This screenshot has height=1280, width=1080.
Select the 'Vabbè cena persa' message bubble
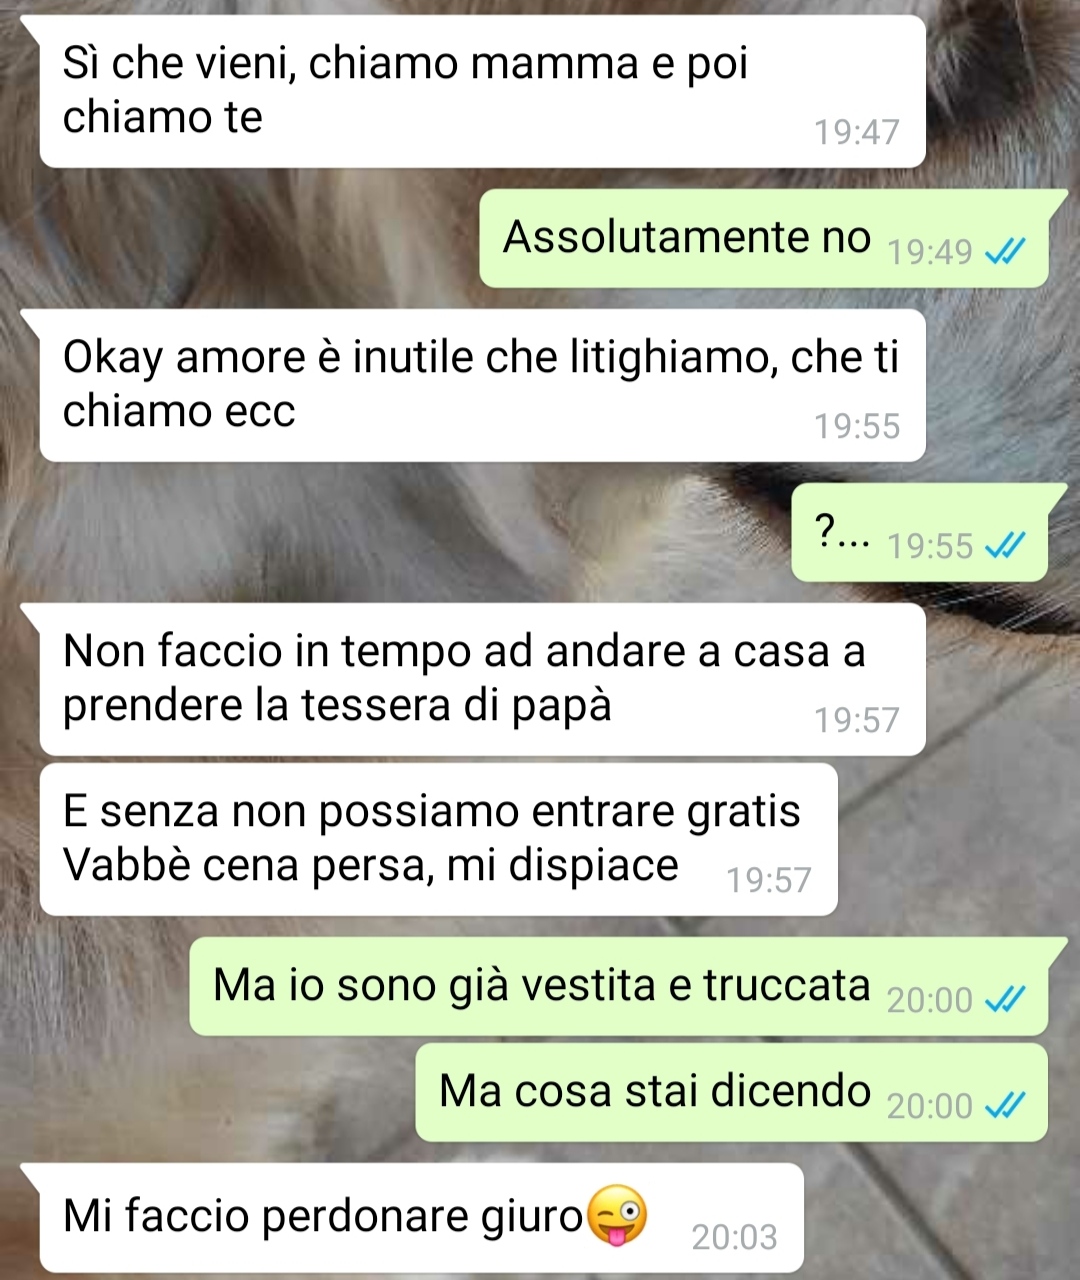(438, 839)
